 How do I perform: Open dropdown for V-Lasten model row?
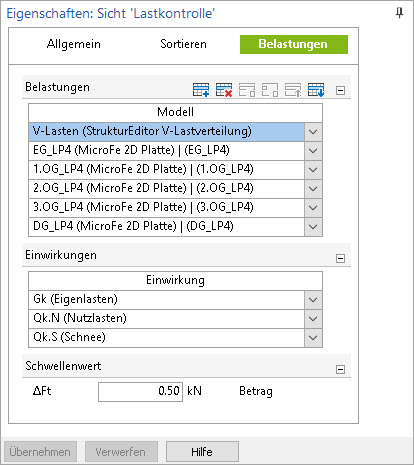(313, 132)
